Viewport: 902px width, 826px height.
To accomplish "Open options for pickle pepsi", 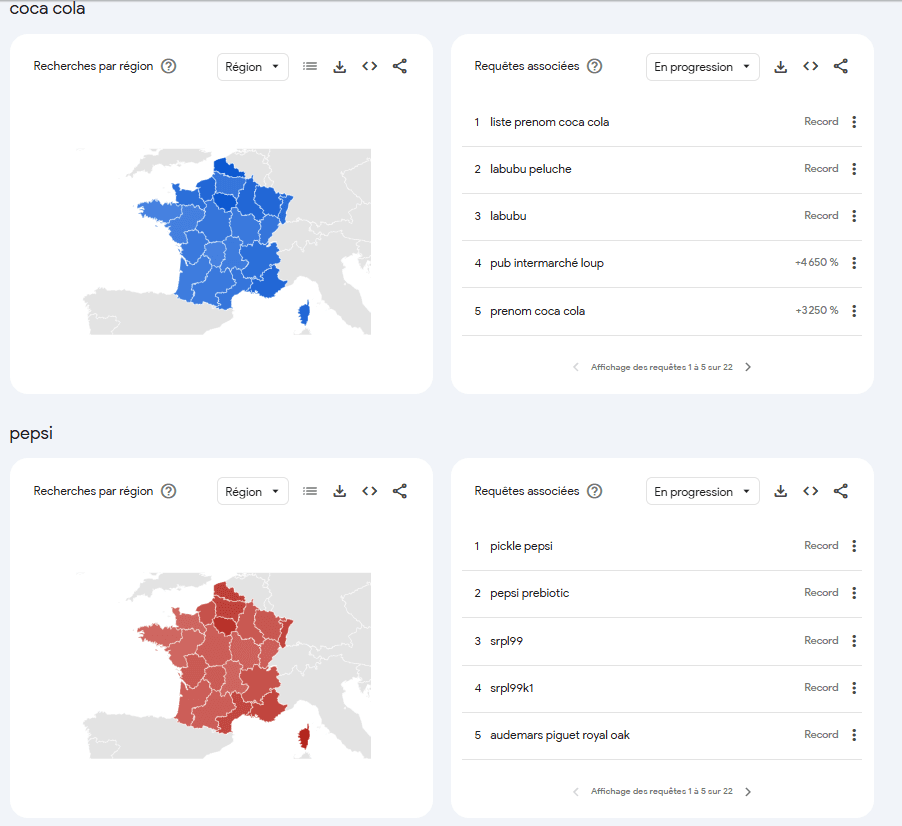I will click(854, 546).
